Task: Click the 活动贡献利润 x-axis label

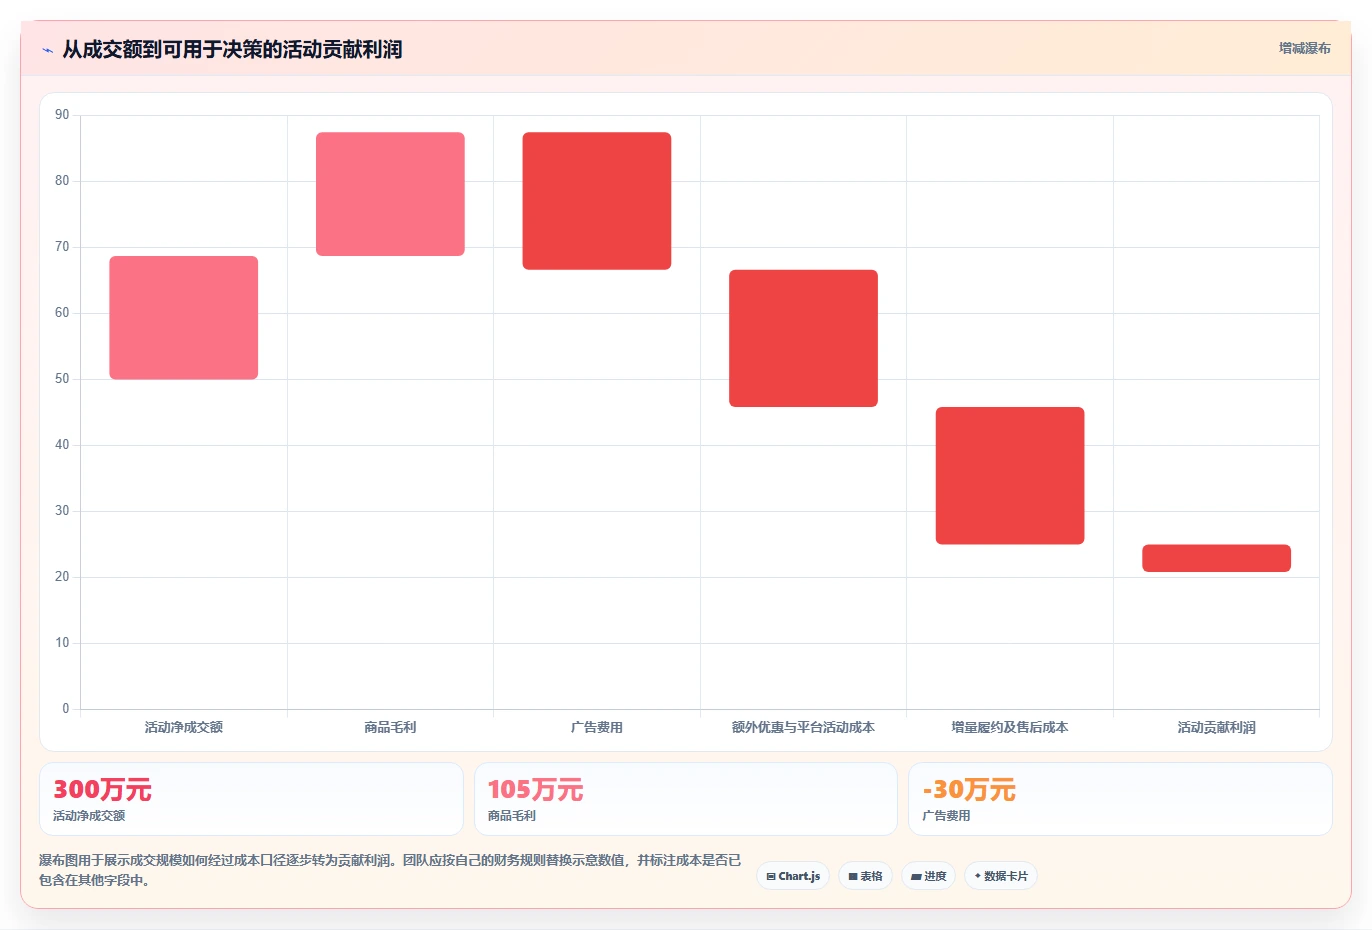Action: (x=1217, y=727)
